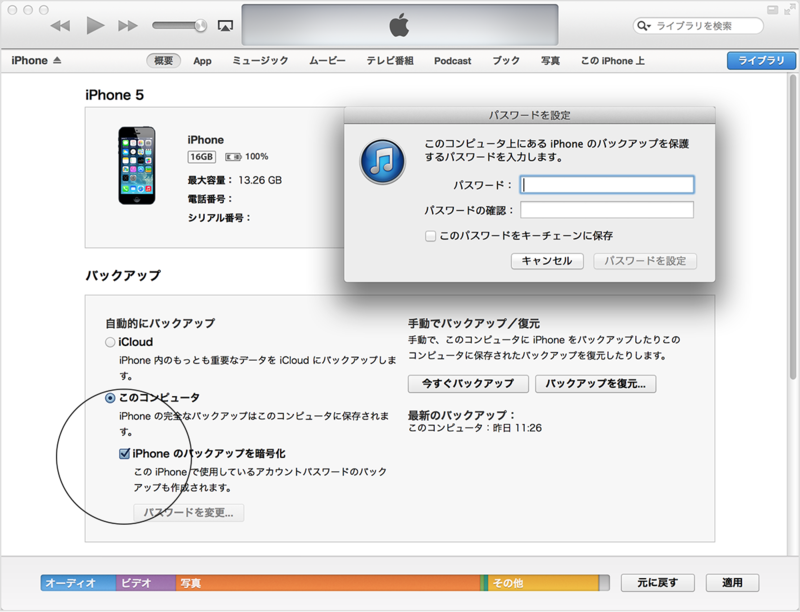Viewport: 800px width, 612px height.
Task: Click the シリアル番号 label
Action: tap(219, 218)
